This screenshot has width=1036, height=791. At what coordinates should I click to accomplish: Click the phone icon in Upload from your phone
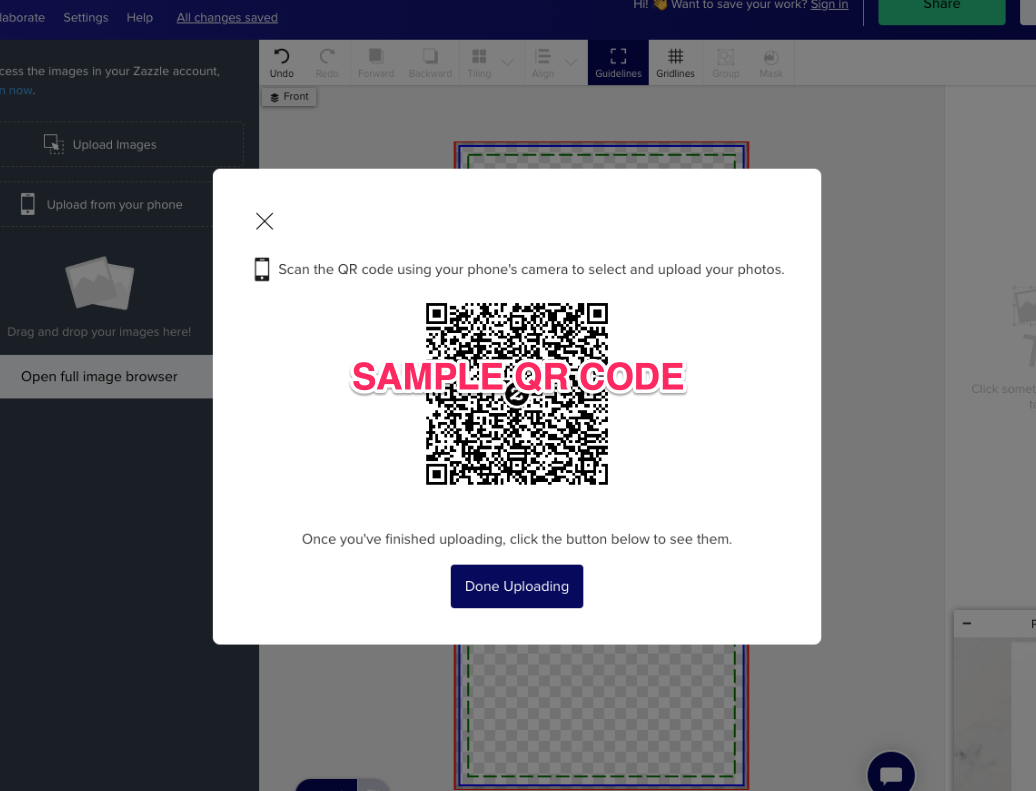pyautogui.click(x=28, y=204)
